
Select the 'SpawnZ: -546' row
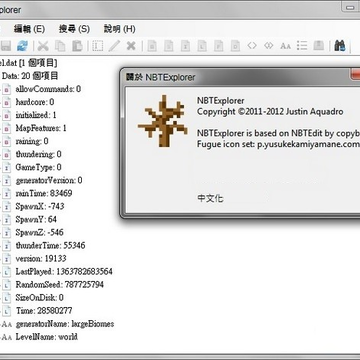pos(39,233)
